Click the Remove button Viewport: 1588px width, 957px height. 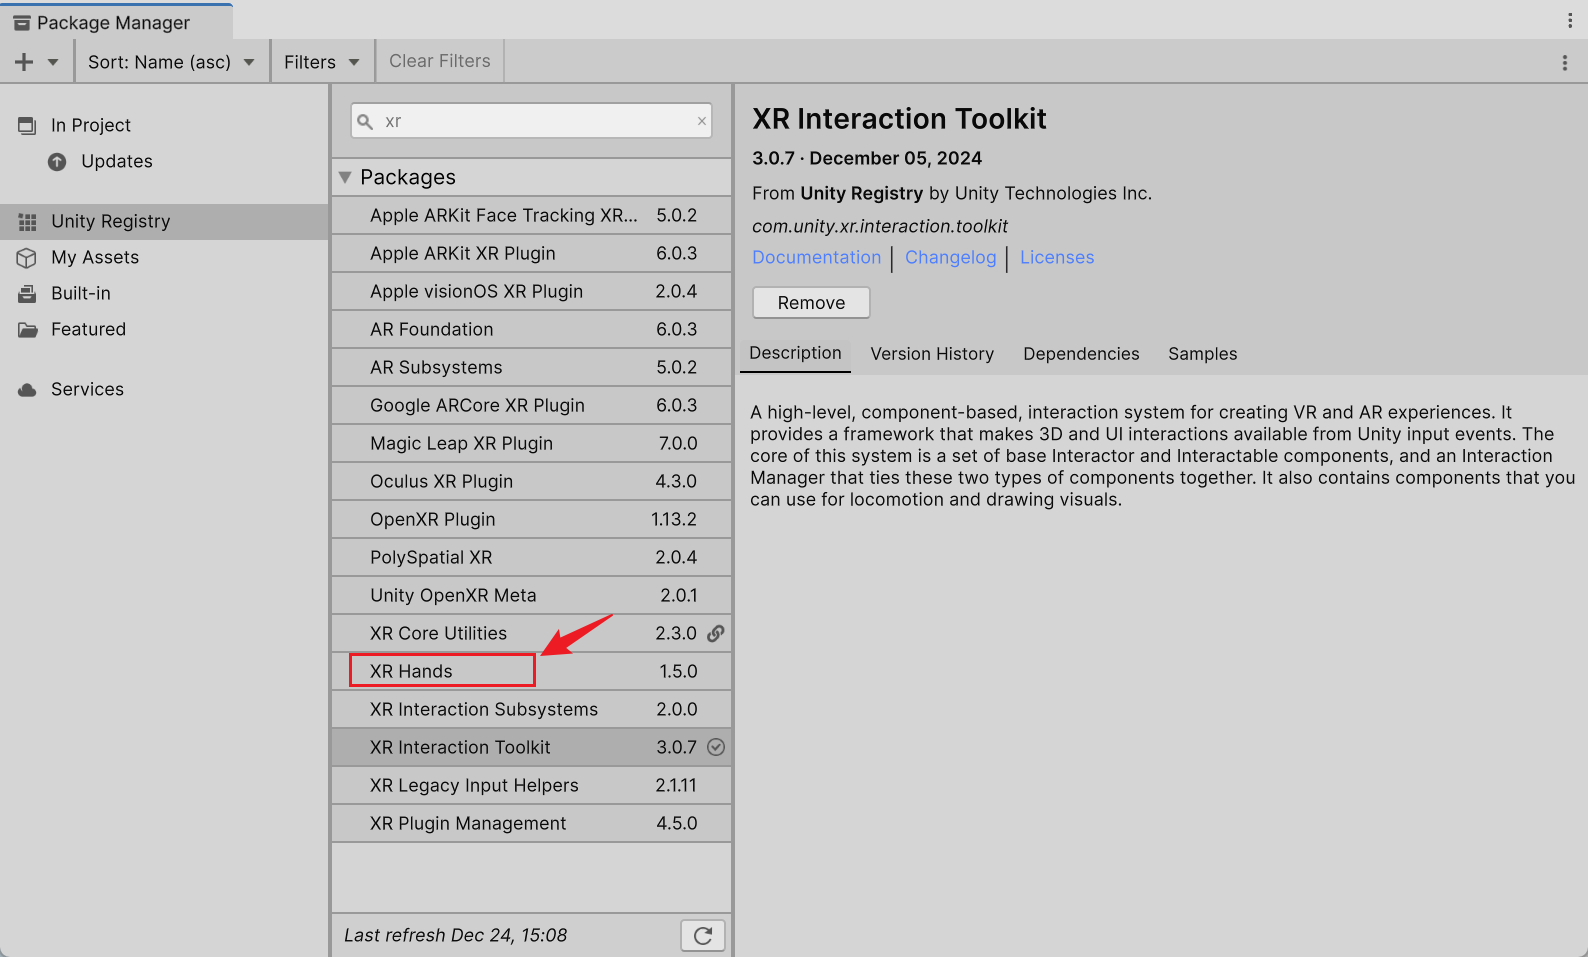coord(811,303)
